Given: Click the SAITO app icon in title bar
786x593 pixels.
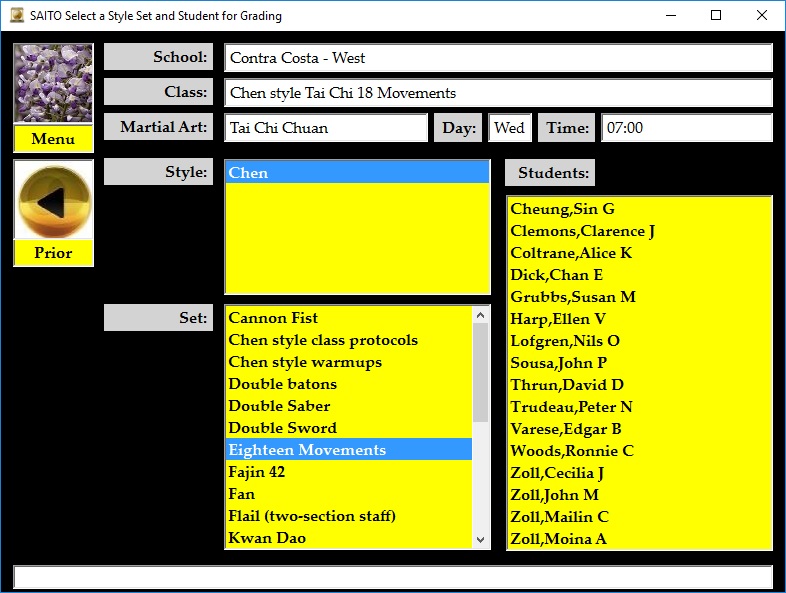Looking at the screenshot, I should pos(17,16).
